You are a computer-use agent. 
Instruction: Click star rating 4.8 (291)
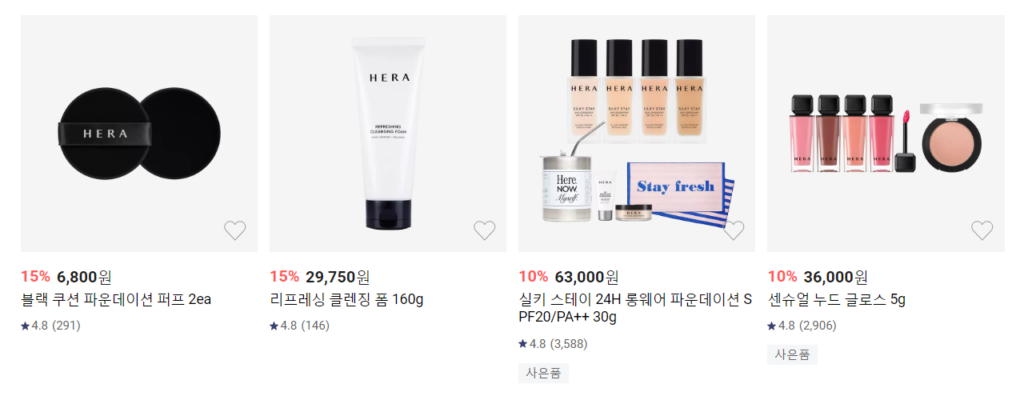[x=50, y=325]
